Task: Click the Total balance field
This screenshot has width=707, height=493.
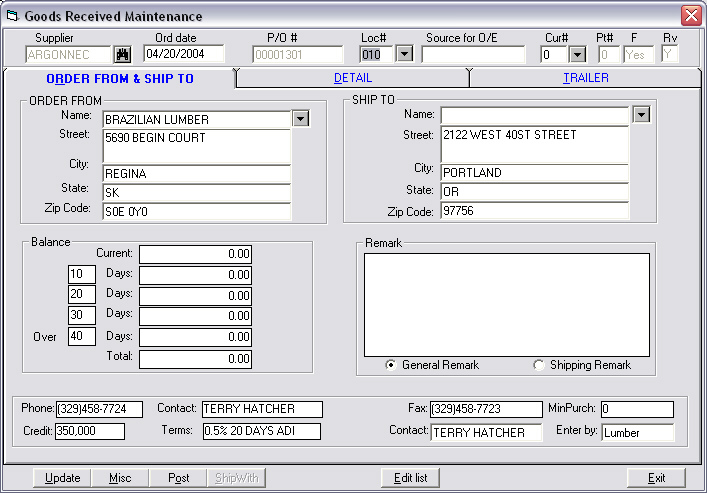Action: (x=195, y=359)
